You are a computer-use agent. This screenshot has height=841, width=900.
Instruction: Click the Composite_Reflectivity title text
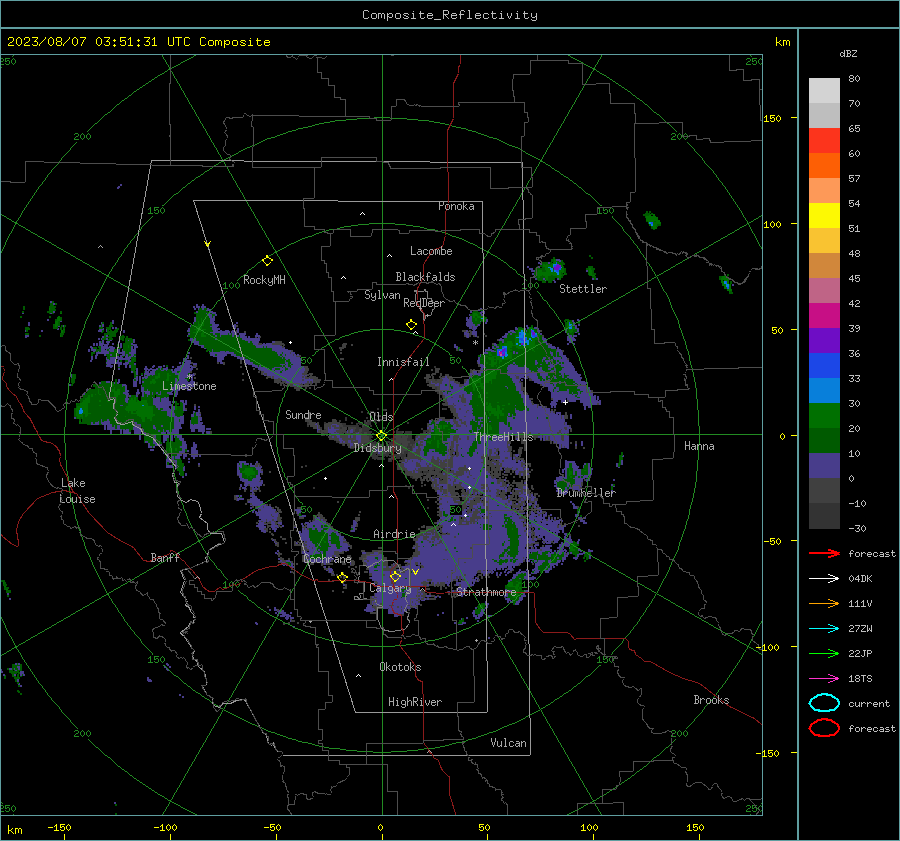[450, 15]
